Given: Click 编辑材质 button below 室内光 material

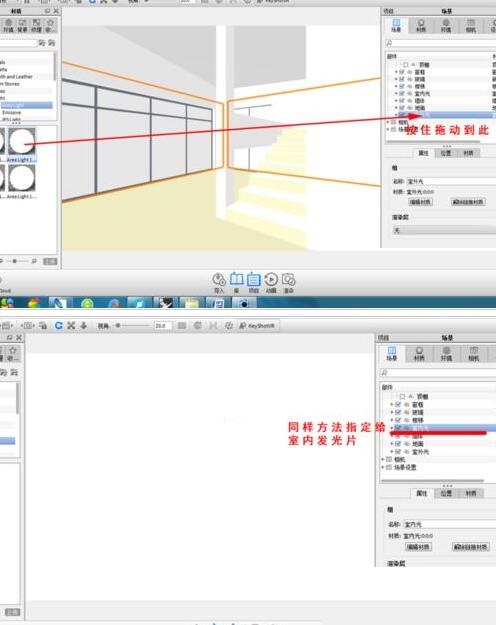Looking at the screenshot, I should pos(418,547).
